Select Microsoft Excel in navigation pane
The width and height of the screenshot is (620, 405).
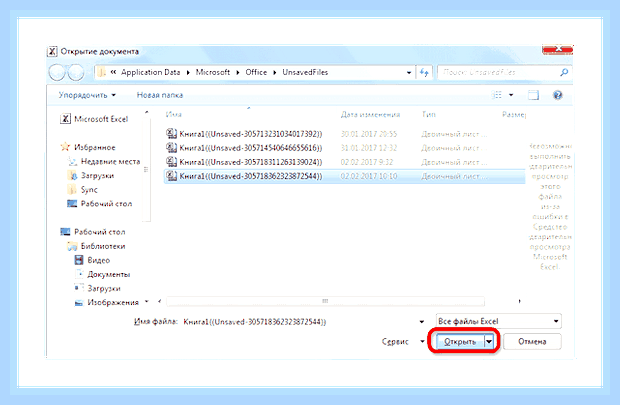94,119
